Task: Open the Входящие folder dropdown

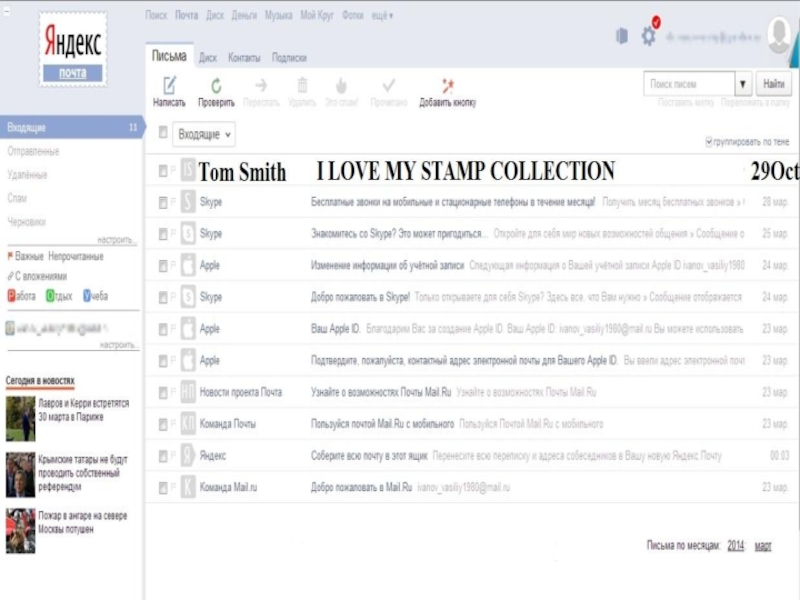Action: [204, 134]
